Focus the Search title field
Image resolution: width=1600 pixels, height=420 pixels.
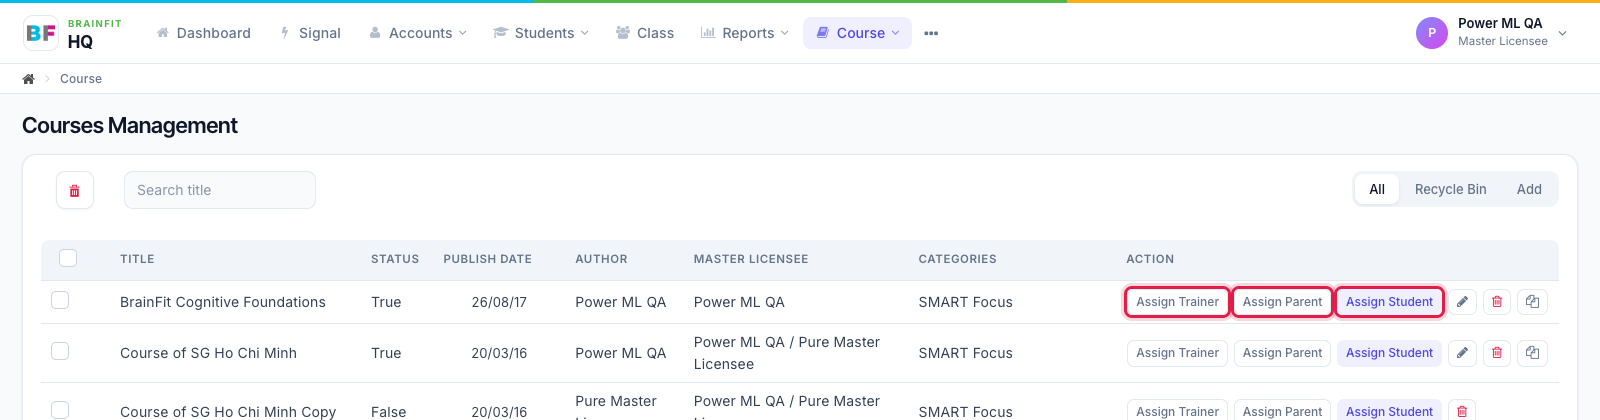(220, 190)
